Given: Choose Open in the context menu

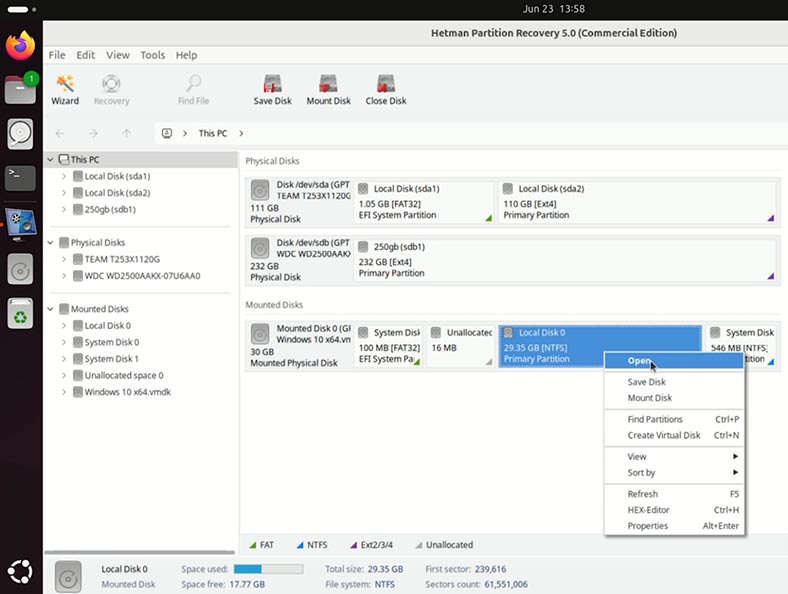Looking at the screenshot, I should tap(673, 360).
